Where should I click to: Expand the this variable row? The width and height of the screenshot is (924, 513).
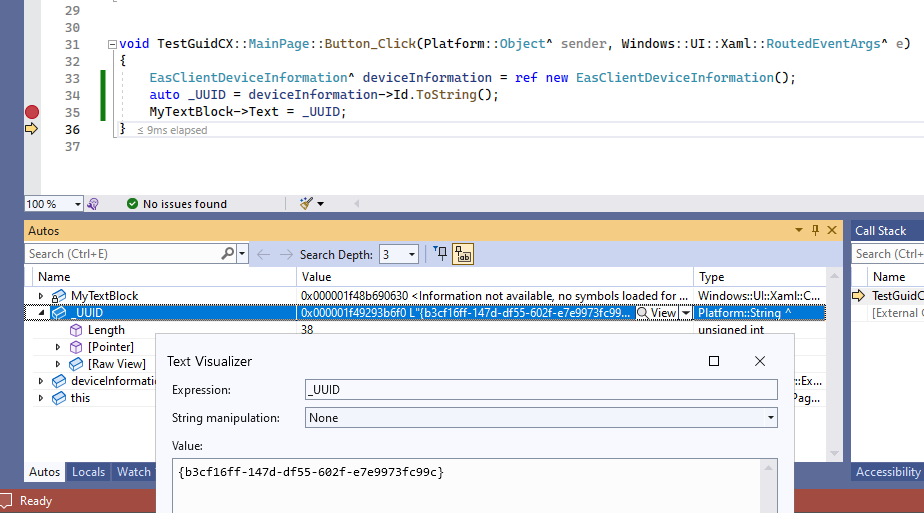[x=41, y=398]
